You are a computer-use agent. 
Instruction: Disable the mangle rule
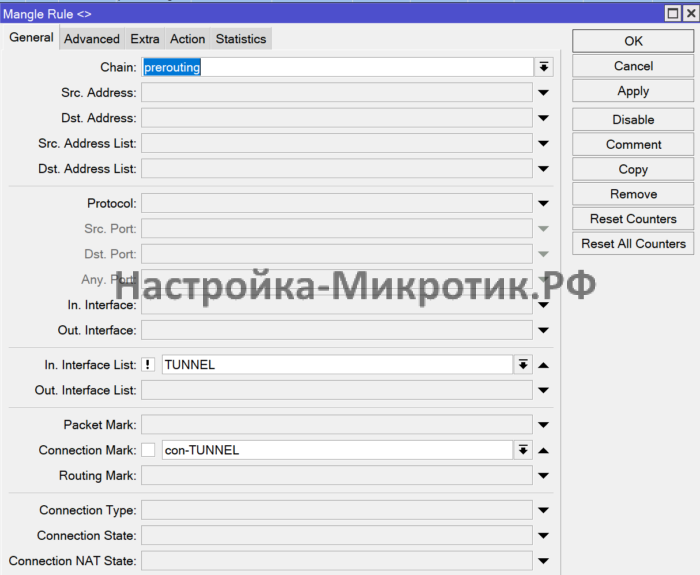[633, 120]
